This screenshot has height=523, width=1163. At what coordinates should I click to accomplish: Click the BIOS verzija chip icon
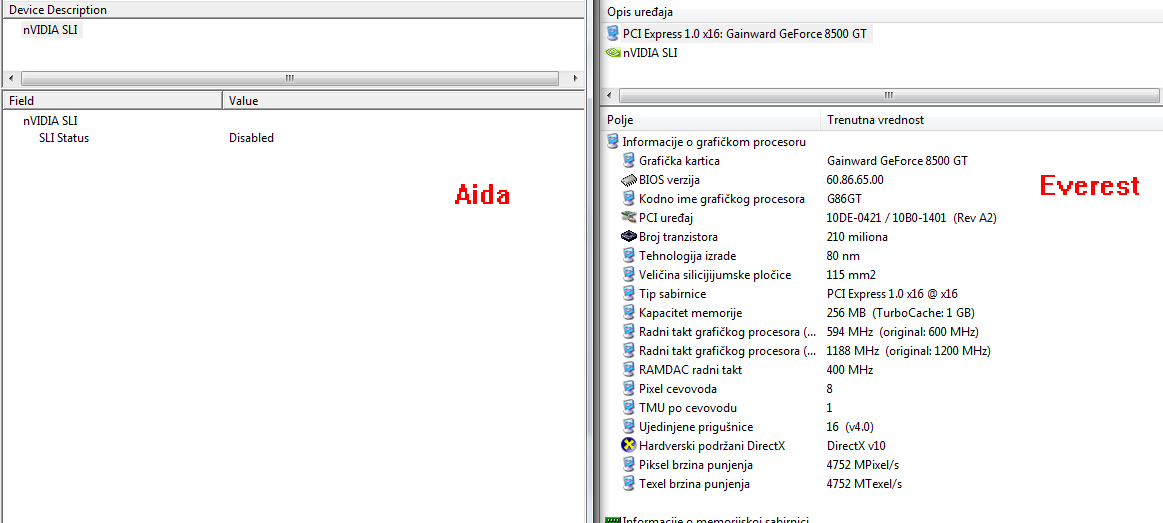point(628,180)
